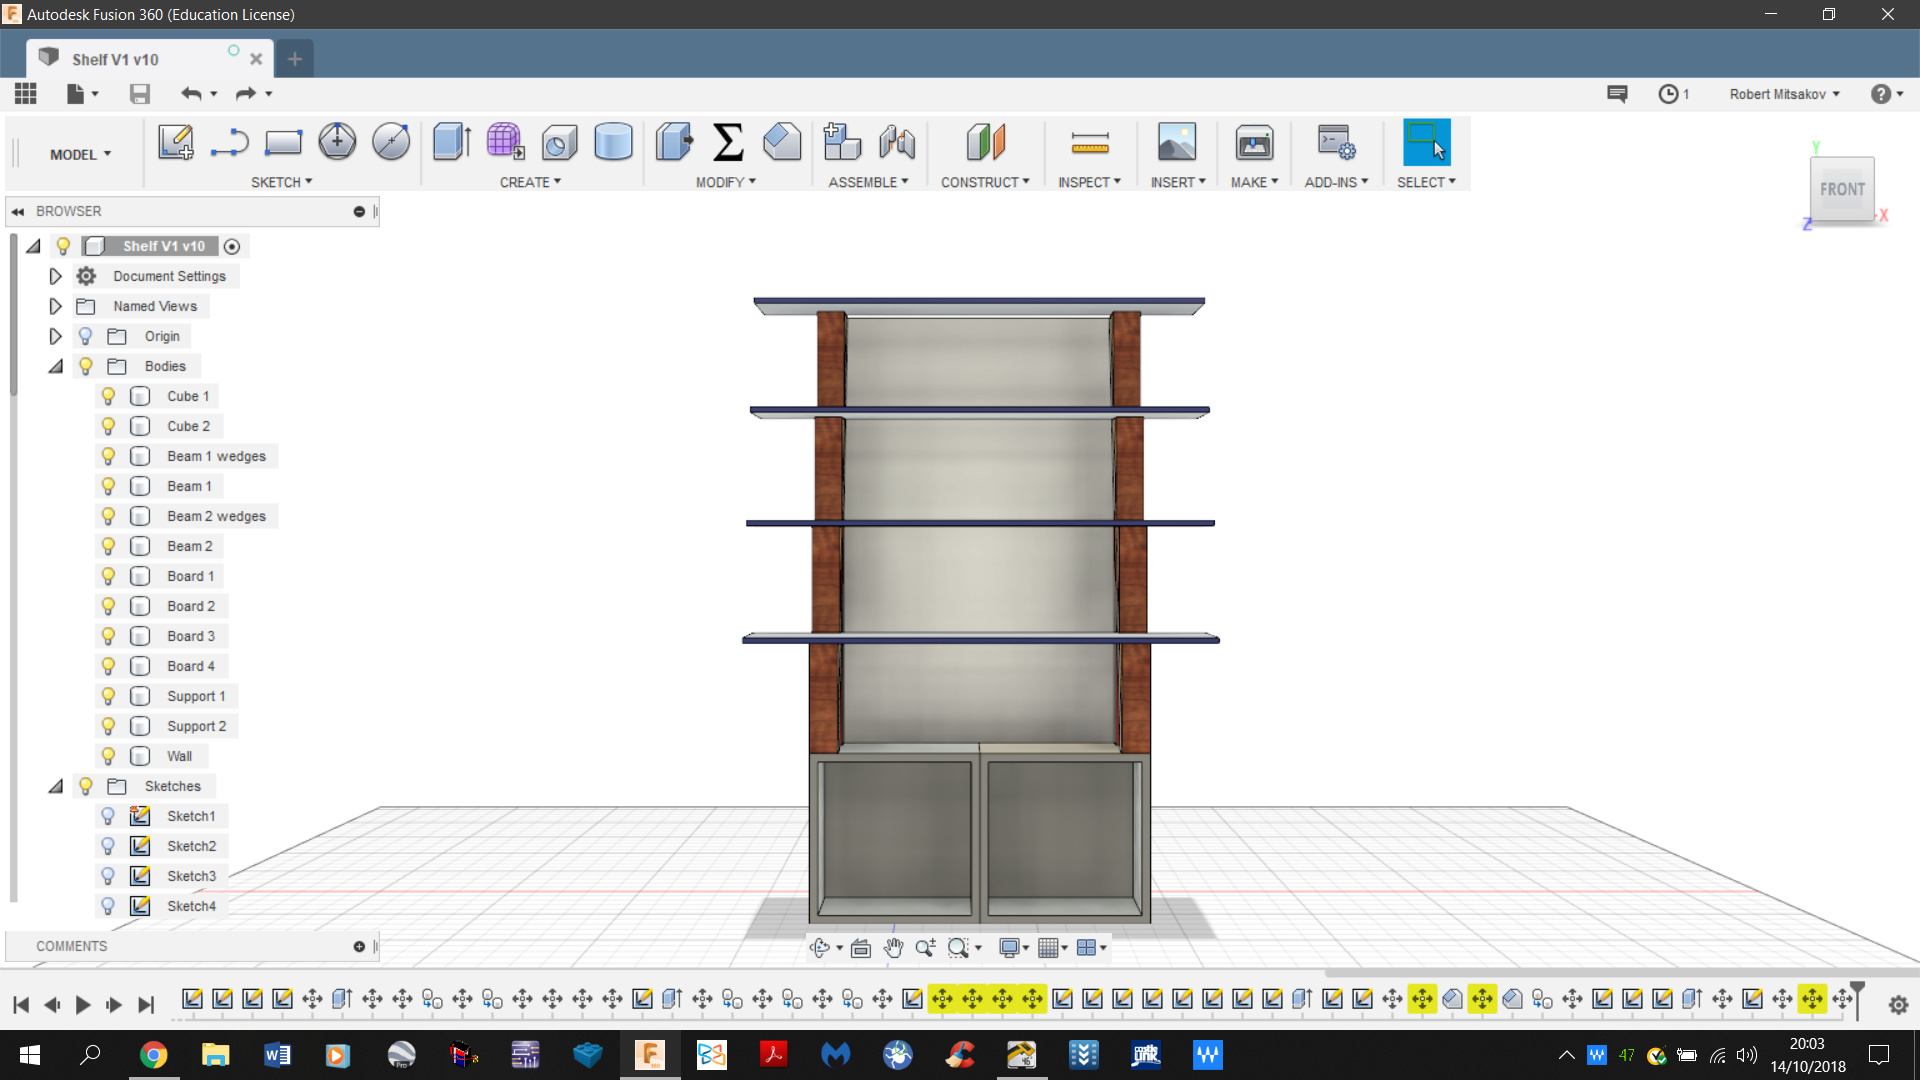Open the comments notification icon
This screenshot has width=1920, height=1080.
[x=1617, y=94]
